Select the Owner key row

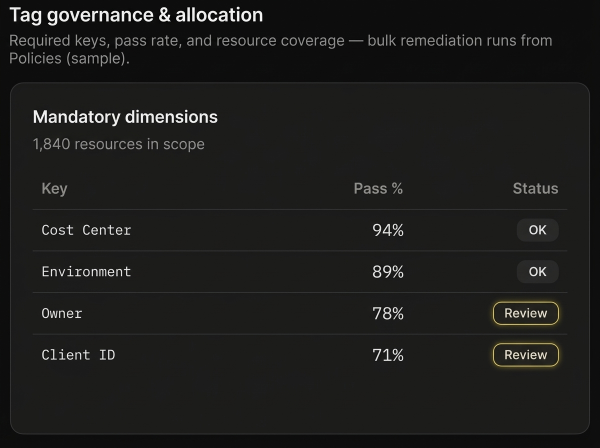[x=62, y=314]
